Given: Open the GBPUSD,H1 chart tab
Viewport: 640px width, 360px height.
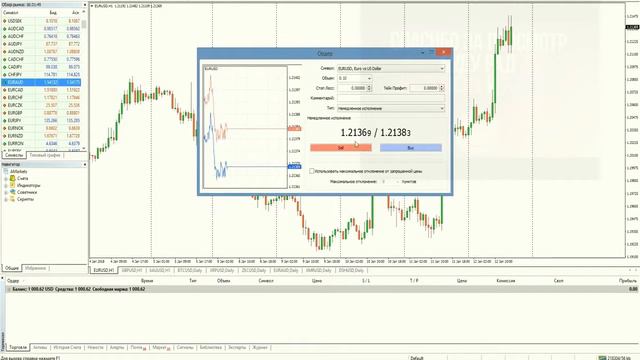Looking at the screenshot, I should 132,271.
